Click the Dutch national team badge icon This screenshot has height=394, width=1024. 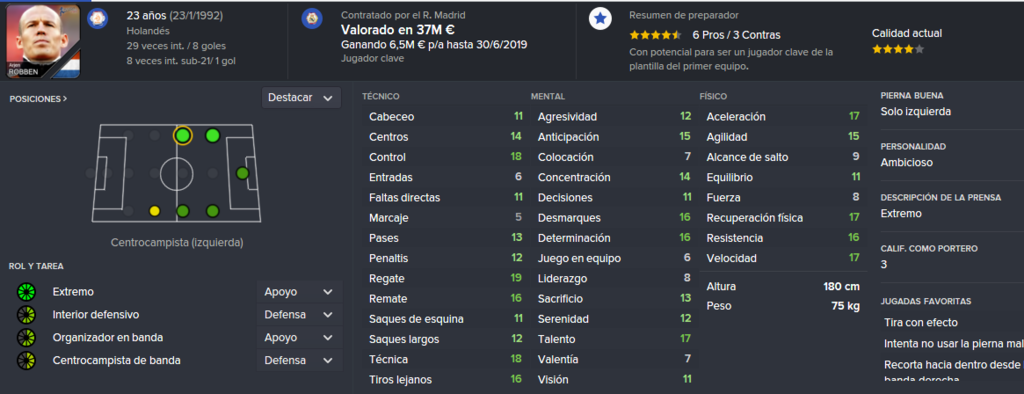click(97, 18)
